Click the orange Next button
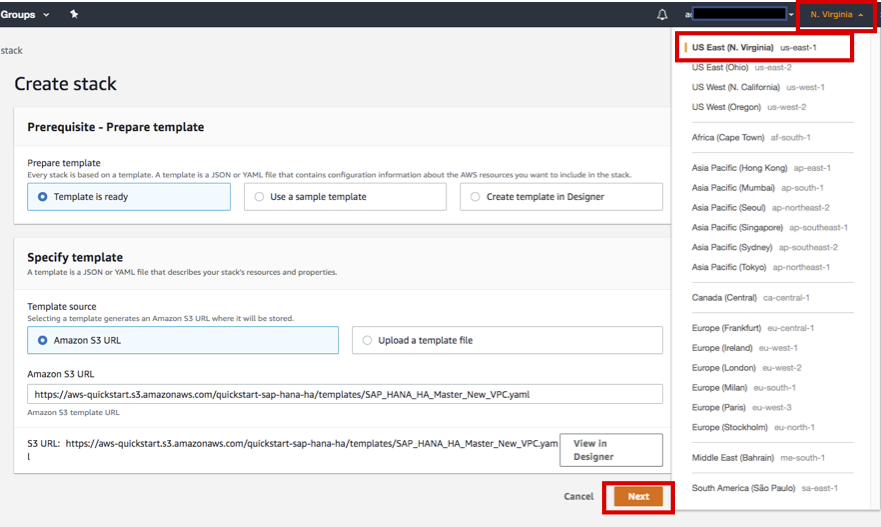Image resolution: width=881 pixels, height=527 pixels. (638, 496)
